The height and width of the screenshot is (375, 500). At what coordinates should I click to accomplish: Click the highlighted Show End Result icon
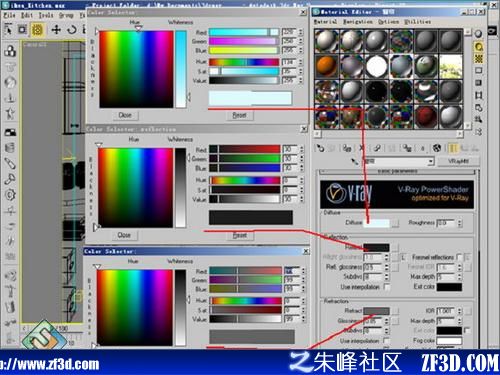(x=453, y=148)
